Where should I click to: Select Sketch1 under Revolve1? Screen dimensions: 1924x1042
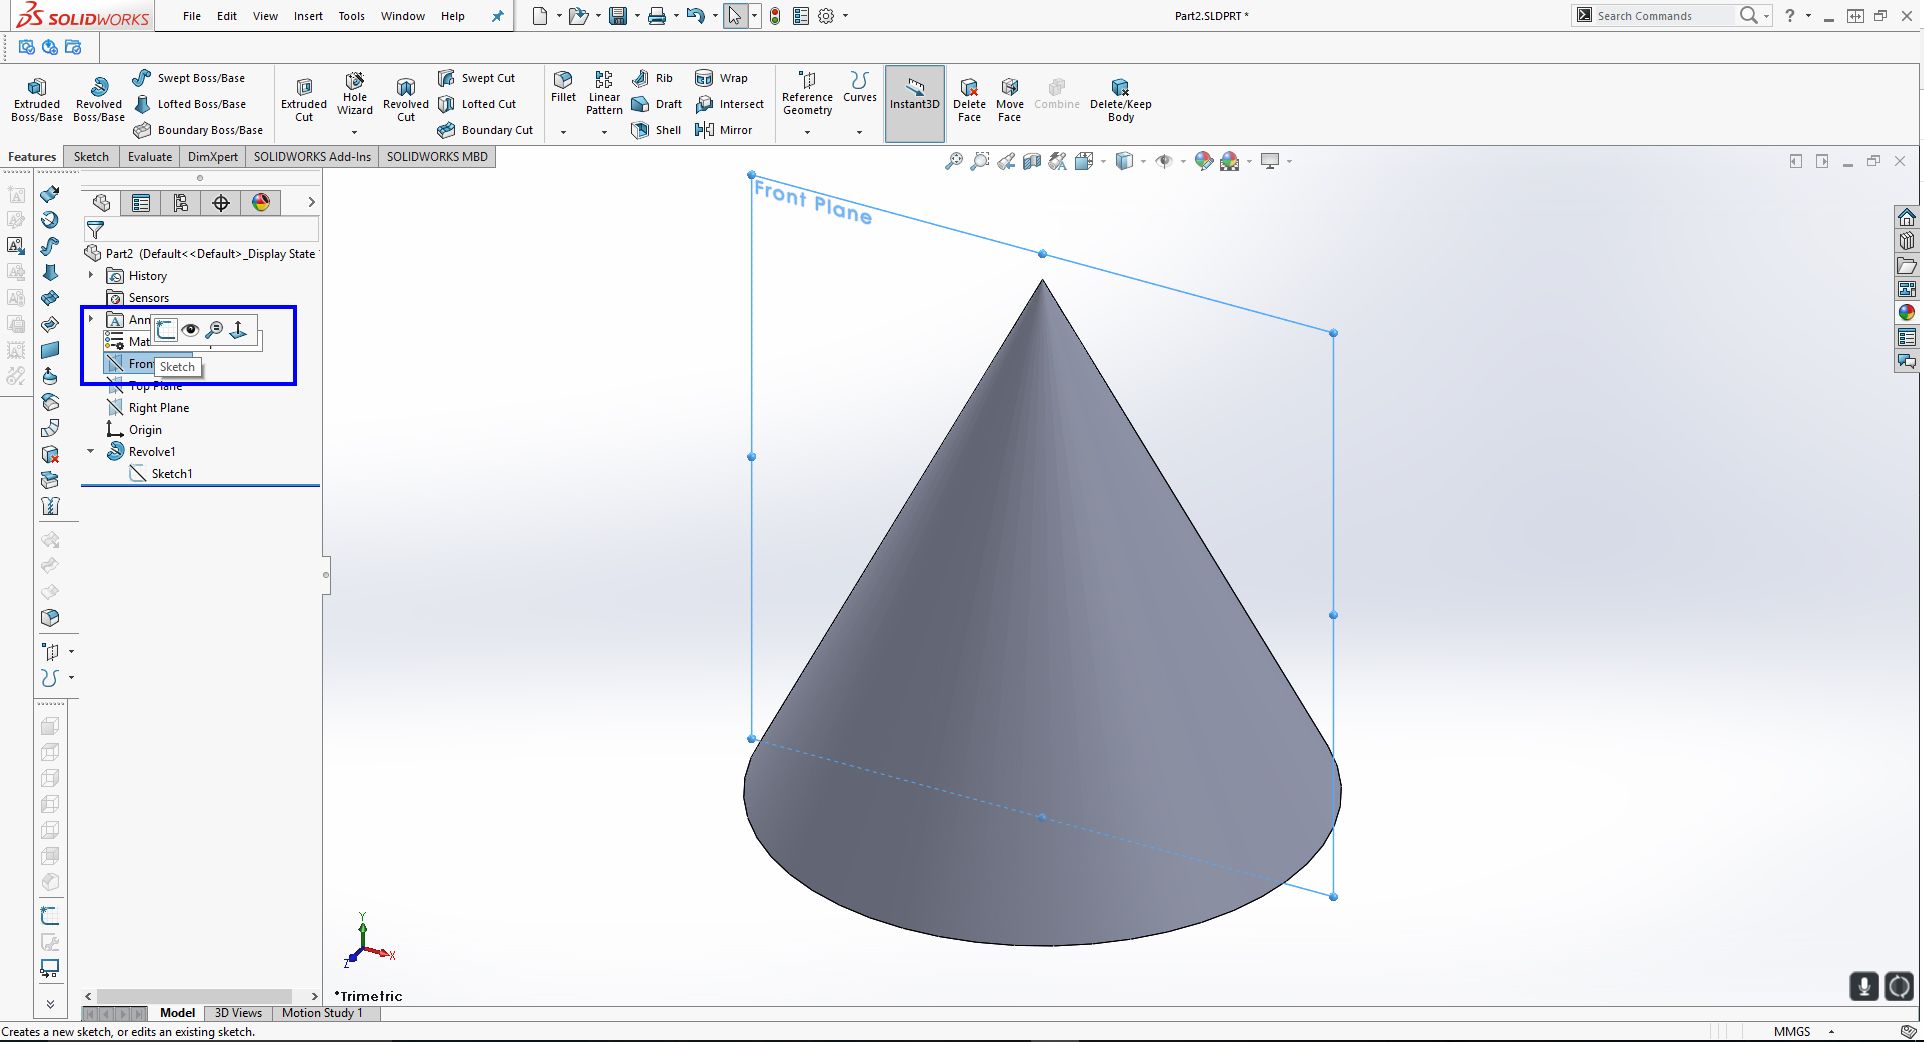[160, 473]
